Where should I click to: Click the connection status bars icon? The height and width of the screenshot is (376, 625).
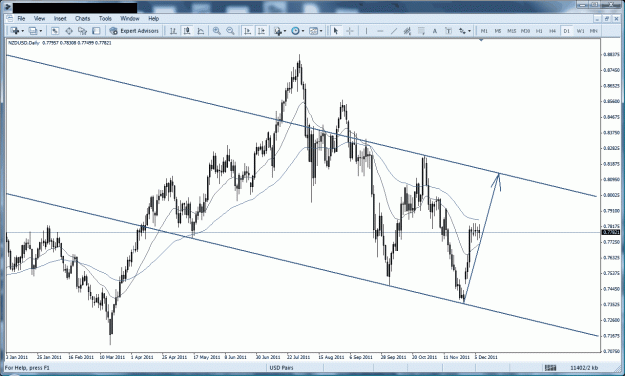point(550,368)
